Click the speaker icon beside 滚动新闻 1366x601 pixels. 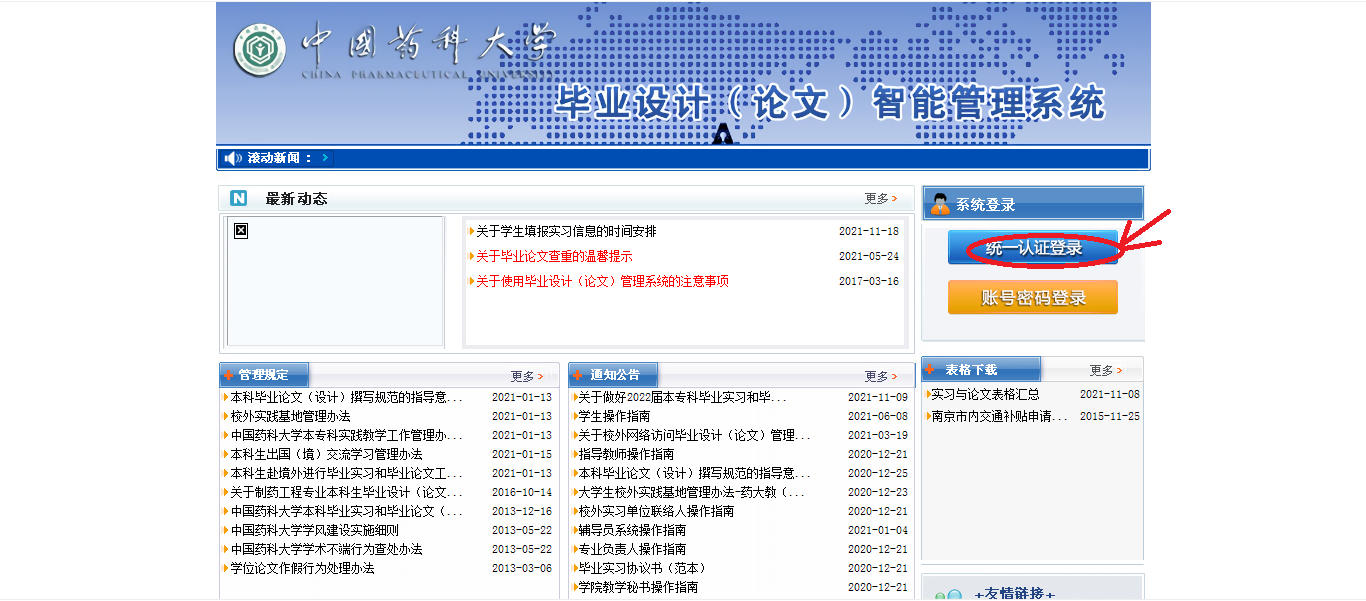[233, 158]
